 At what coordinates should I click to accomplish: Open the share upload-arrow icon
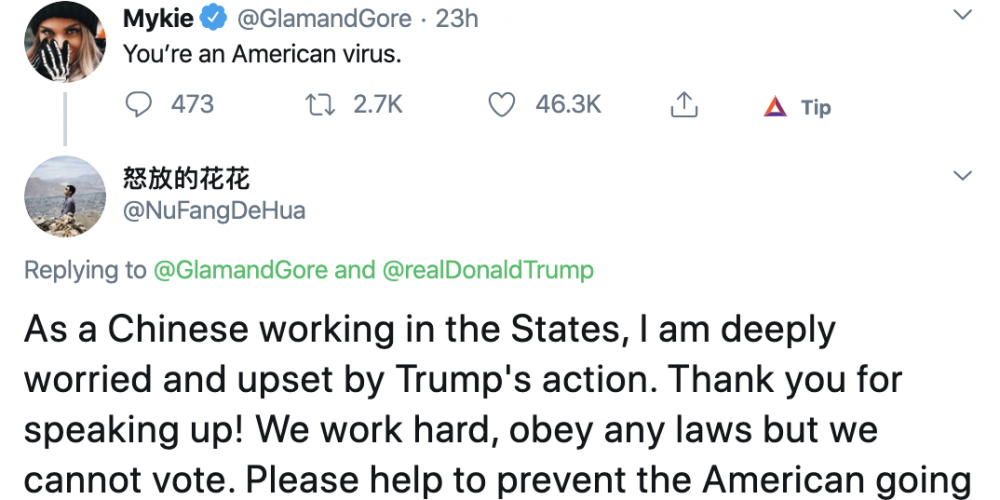point(684,104)
